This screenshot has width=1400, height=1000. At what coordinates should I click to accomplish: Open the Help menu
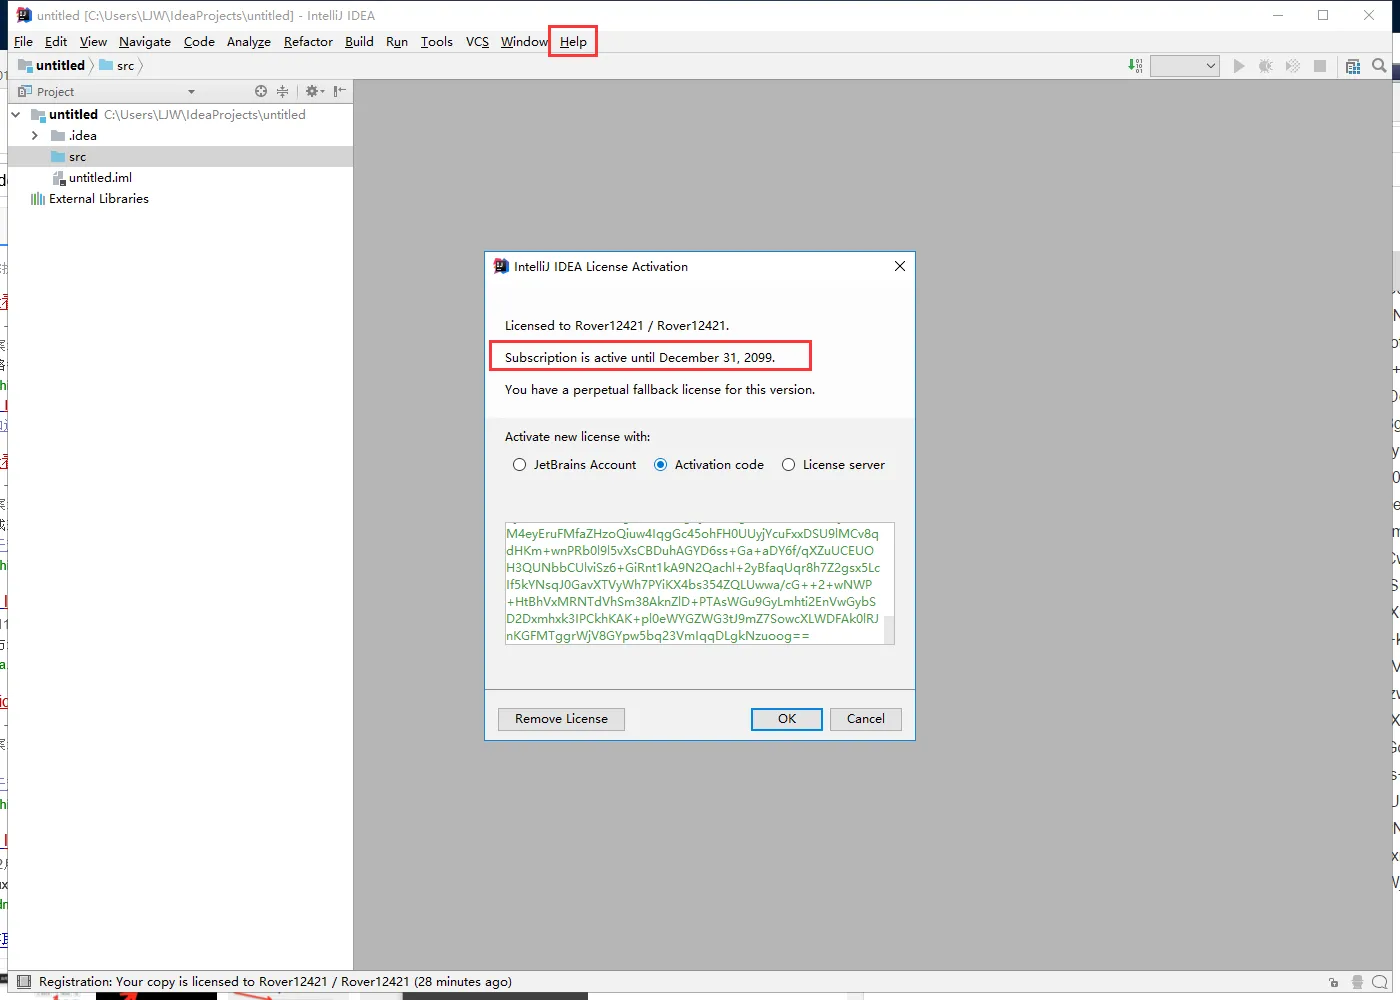(573, 42)
